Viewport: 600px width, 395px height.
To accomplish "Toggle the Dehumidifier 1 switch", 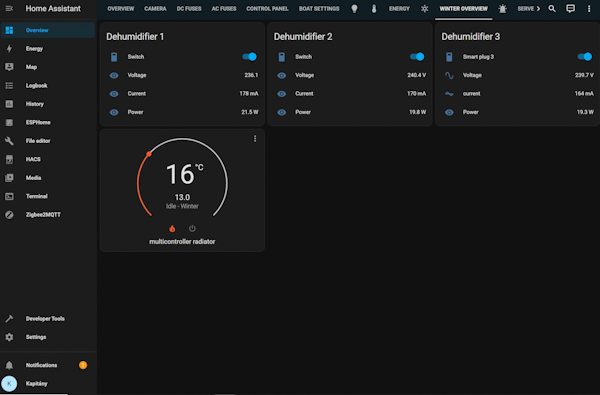I will (249, 57).
